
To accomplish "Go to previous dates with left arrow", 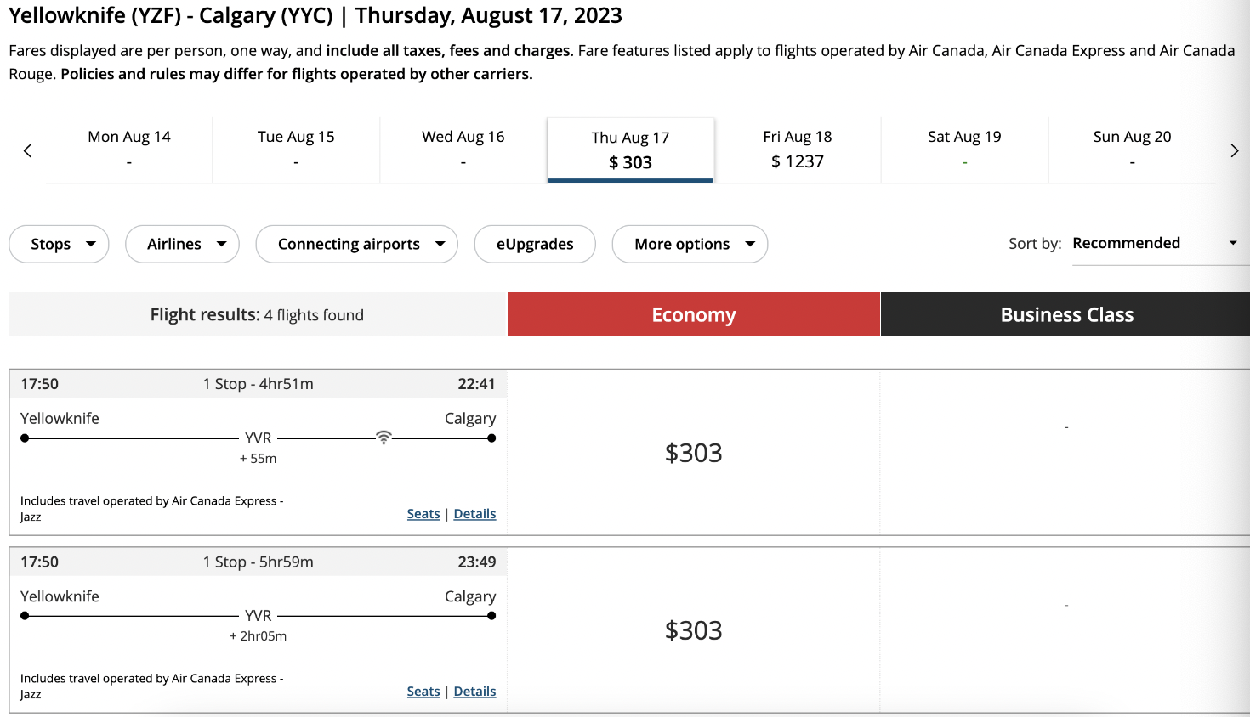I will pos(28,150).
